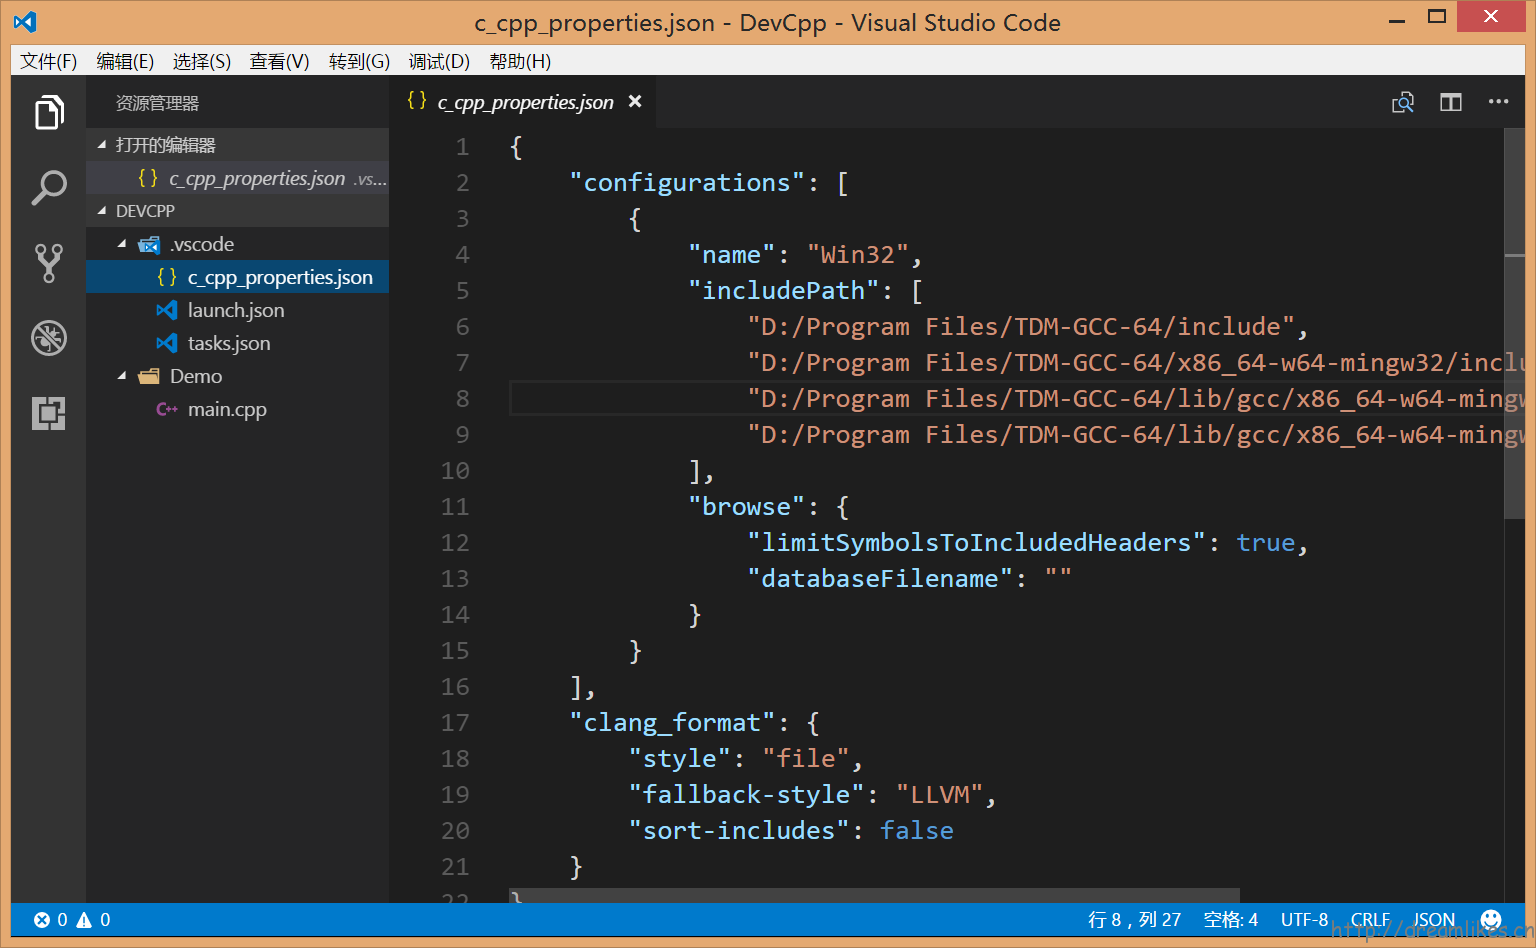Open the Search view in activity bar
The image size is (1536, 948).
tap(49, 187)
